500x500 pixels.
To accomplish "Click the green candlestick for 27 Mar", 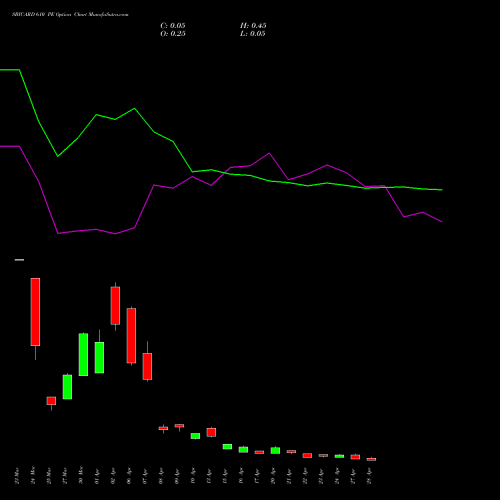I will 67,387.
